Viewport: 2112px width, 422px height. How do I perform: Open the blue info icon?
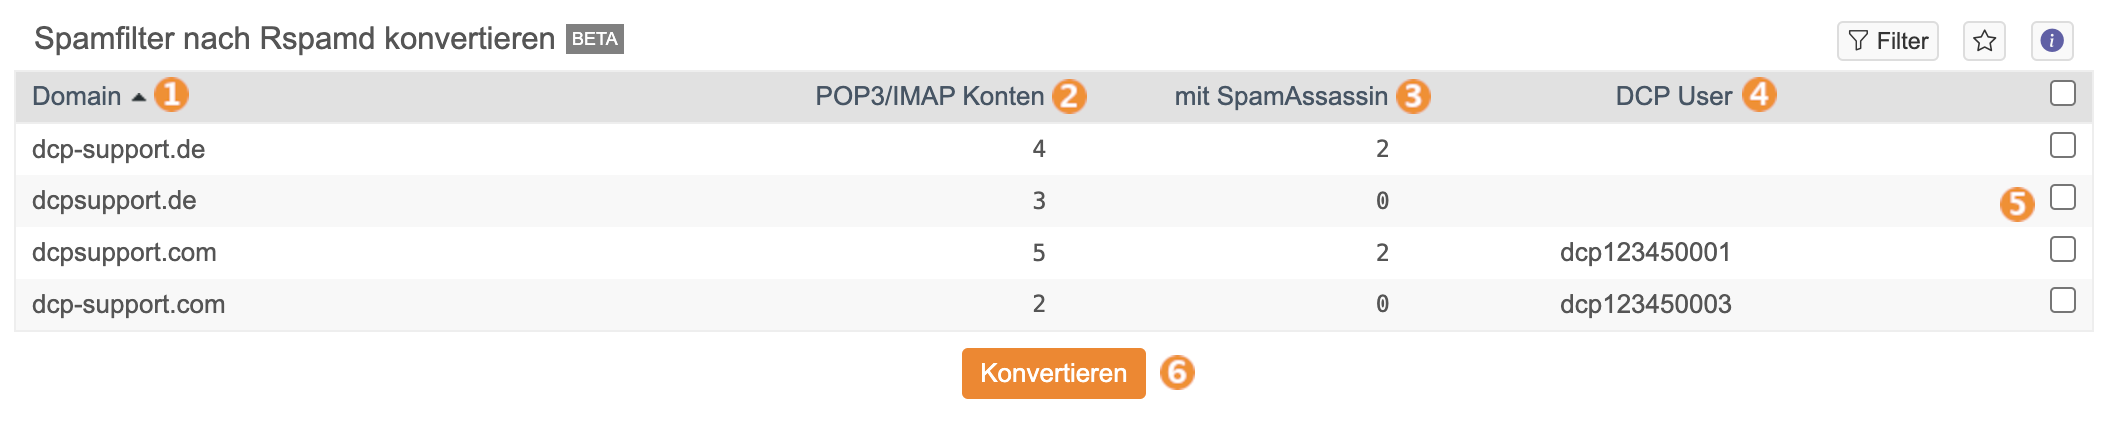pyautogui.click(x=2052, y=41)
